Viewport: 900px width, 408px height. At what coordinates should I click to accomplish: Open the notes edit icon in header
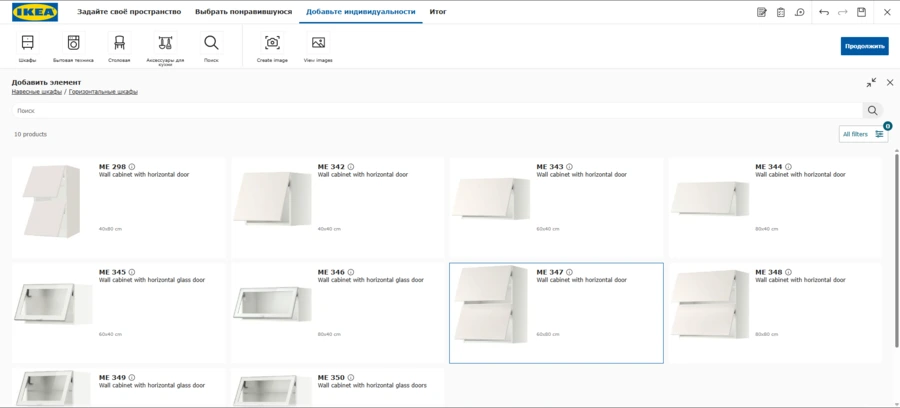pyautogui.click(x=762, y=12)
